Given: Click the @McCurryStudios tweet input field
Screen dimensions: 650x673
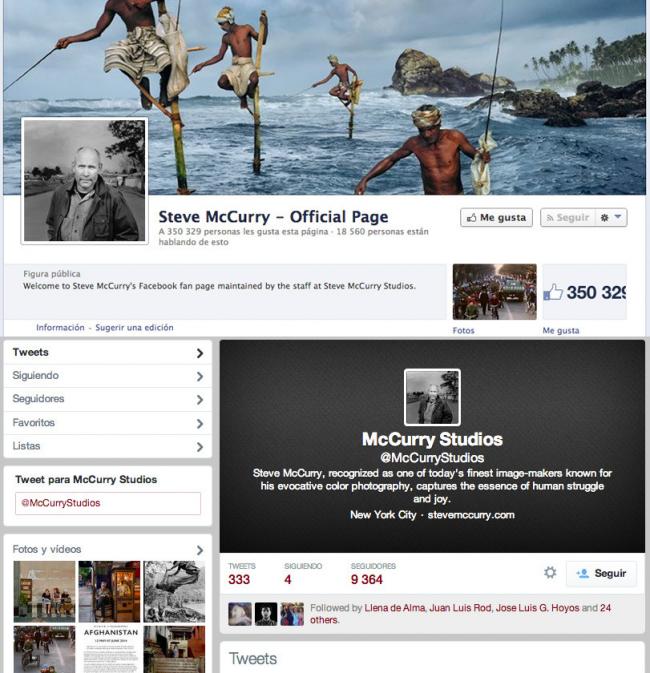Looking at the screenshot, I should pyautogui.click(x=108, y=503).
